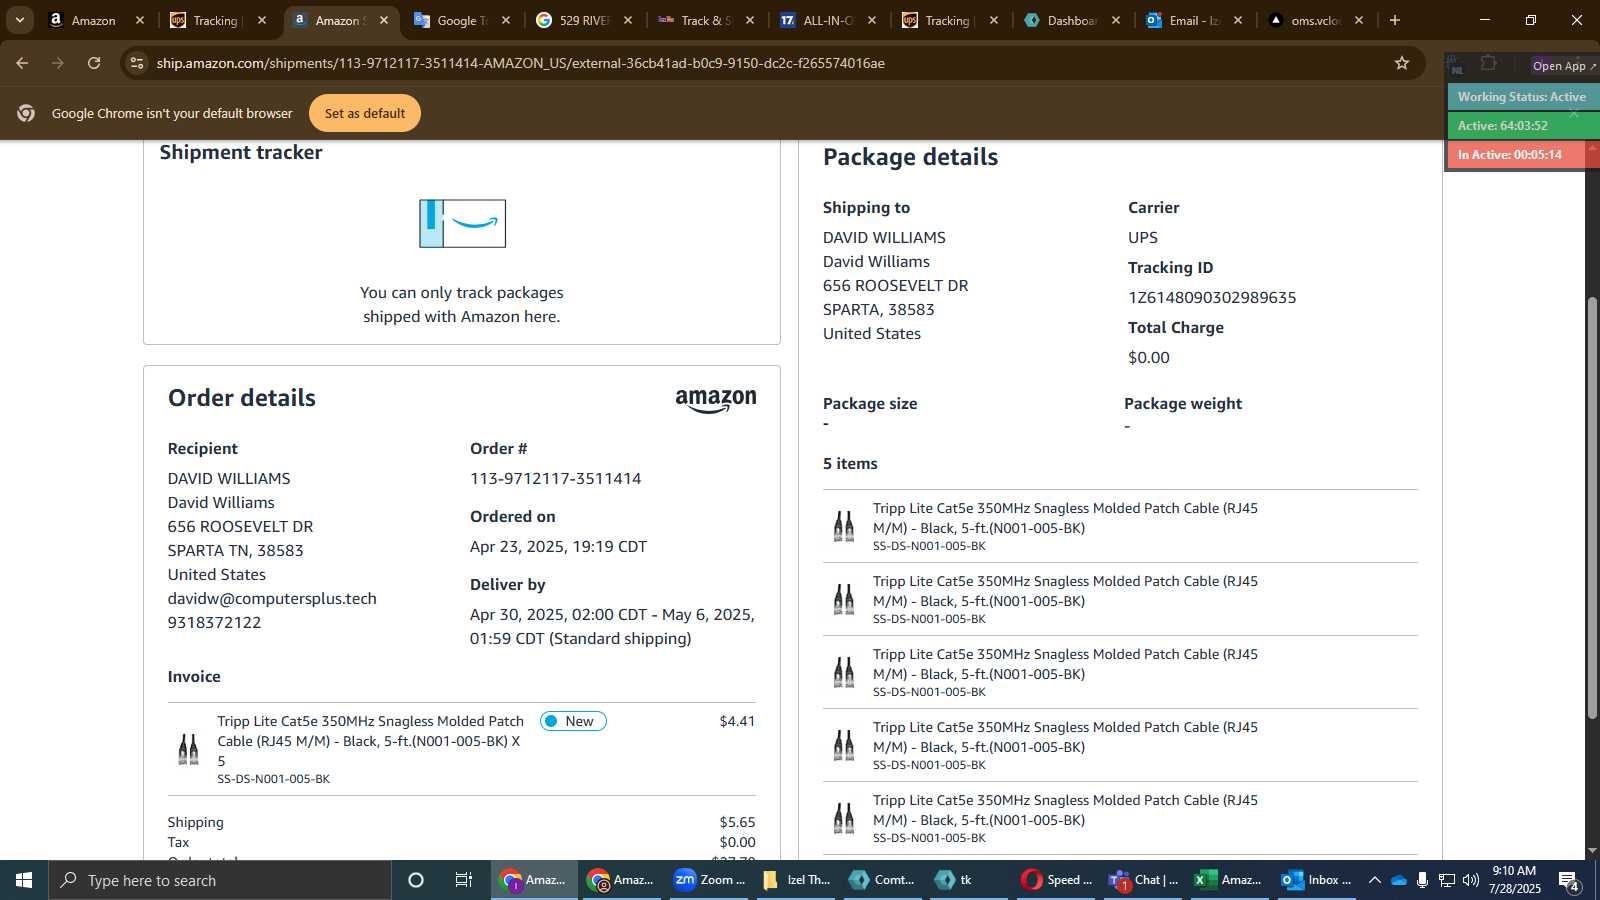Set Chrome as default browser
The height and width of the screenshot is (900, 1600).
coord(365,113)
